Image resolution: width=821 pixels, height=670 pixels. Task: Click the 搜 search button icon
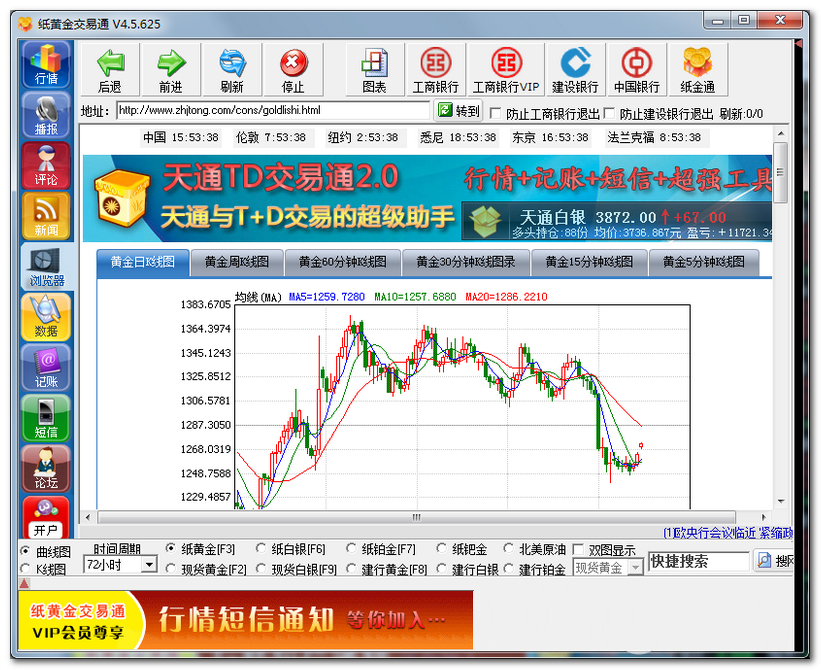tap(774, 561)
